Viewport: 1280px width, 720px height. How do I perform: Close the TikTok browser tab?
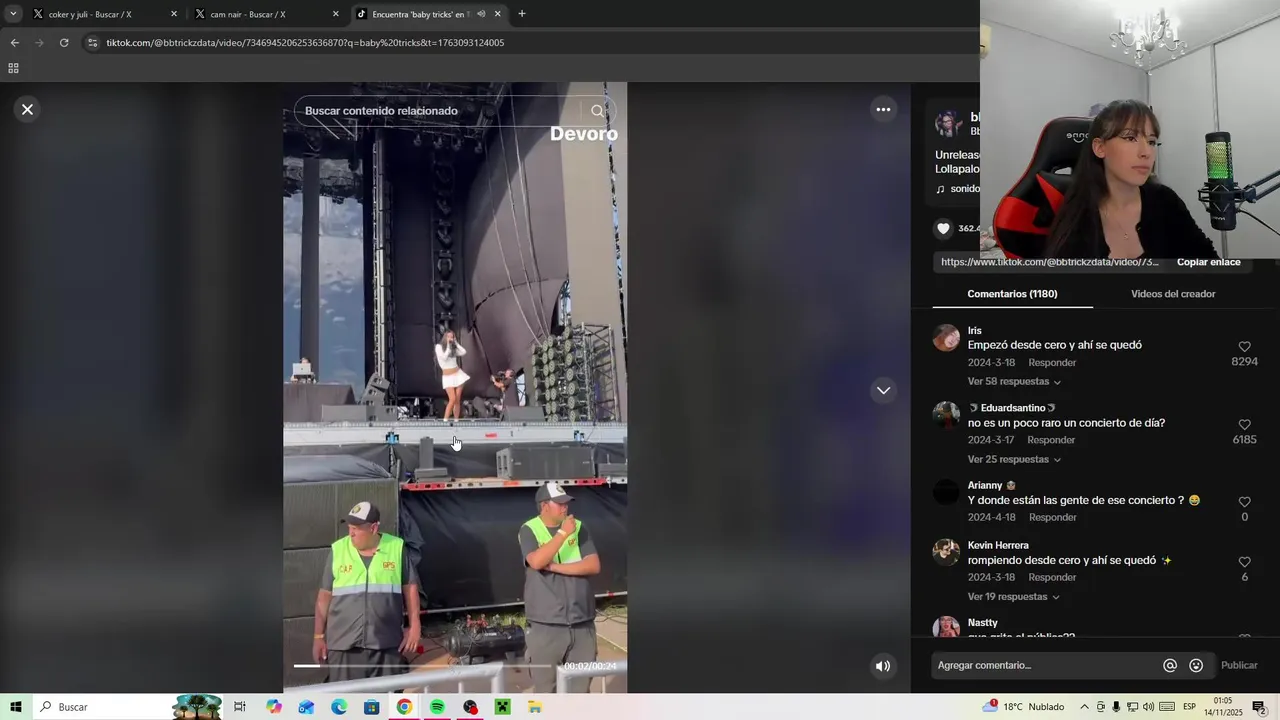coord(497,14)
